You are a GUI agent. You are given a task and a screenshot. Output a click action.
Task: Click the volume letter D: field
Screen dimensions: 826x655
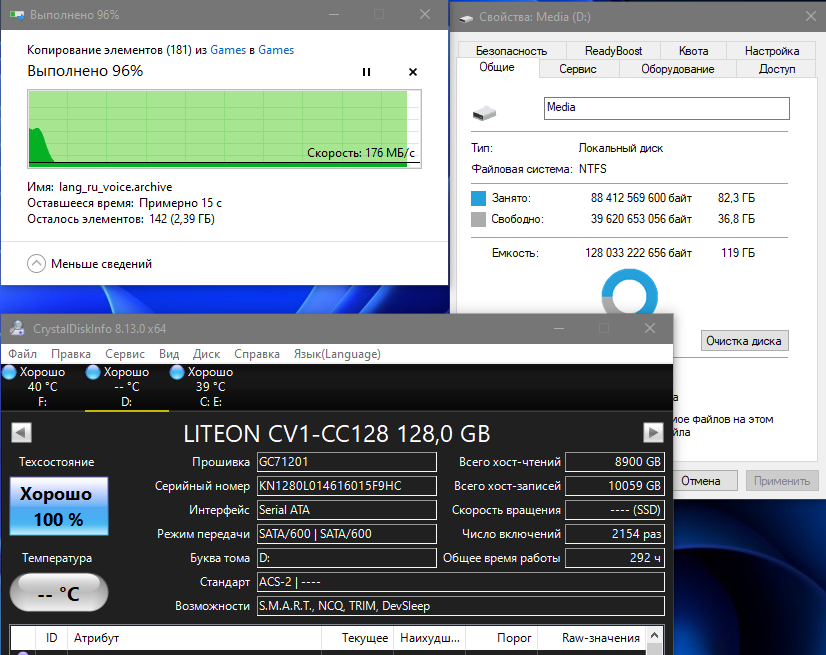(x=347, y=558)
